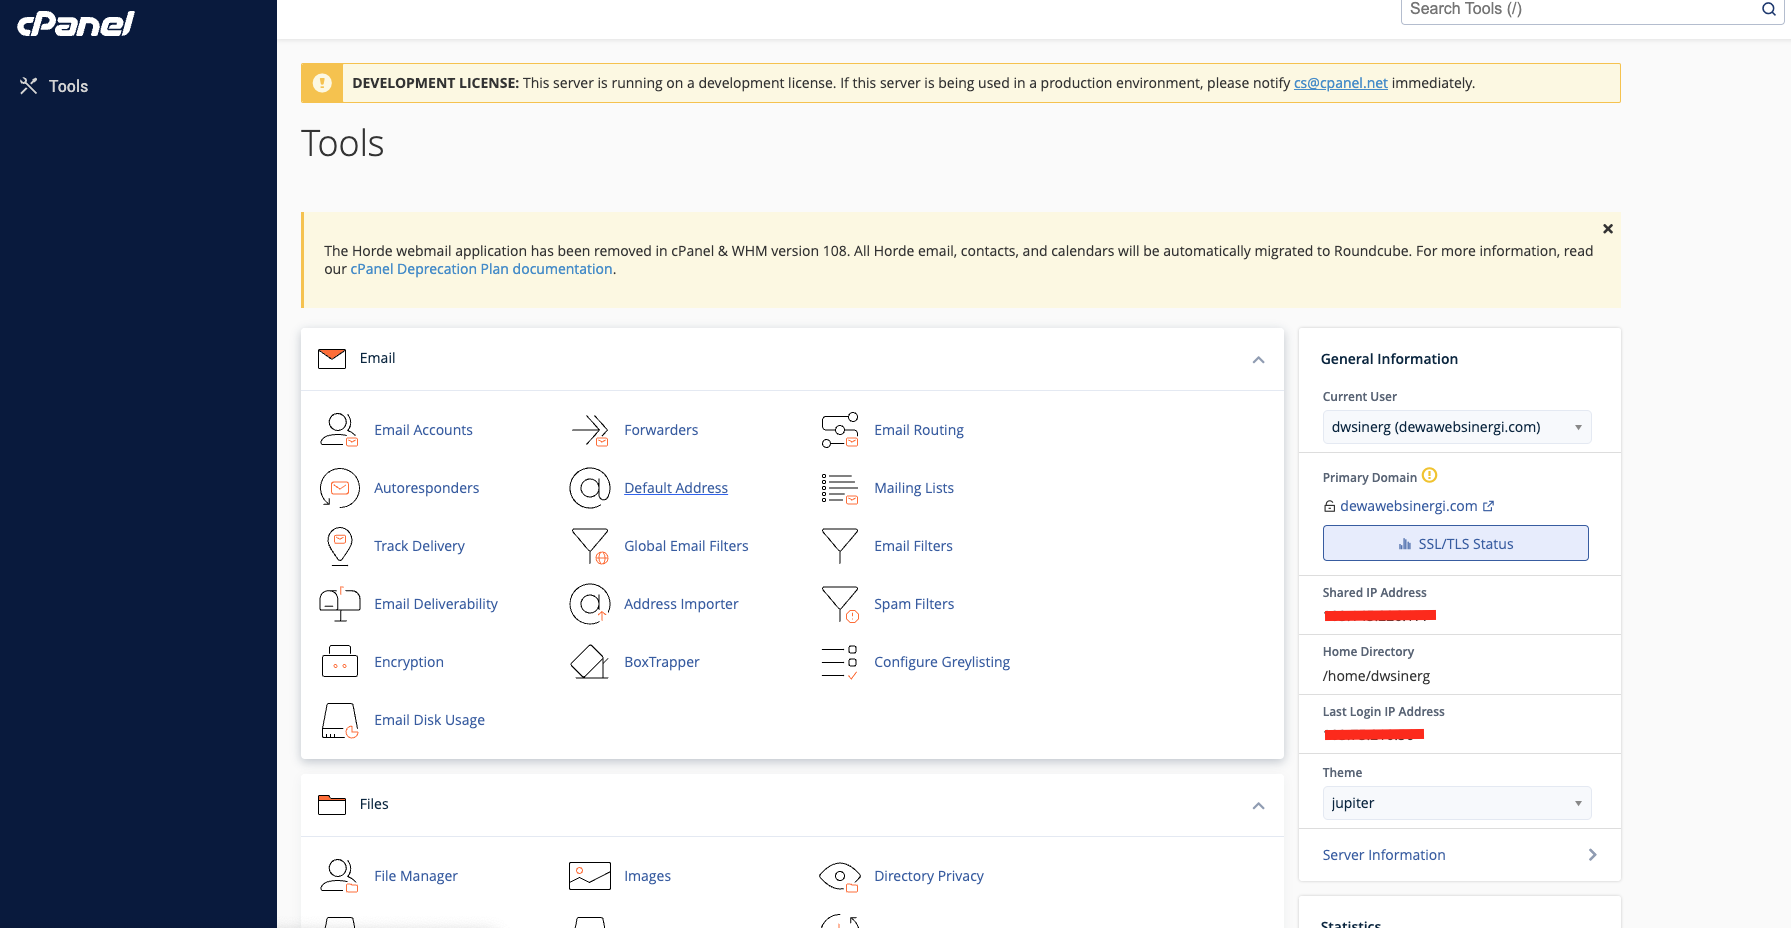Open the Images icon
This screenshot has height=928, width=1791.
(x=590, y=876)
